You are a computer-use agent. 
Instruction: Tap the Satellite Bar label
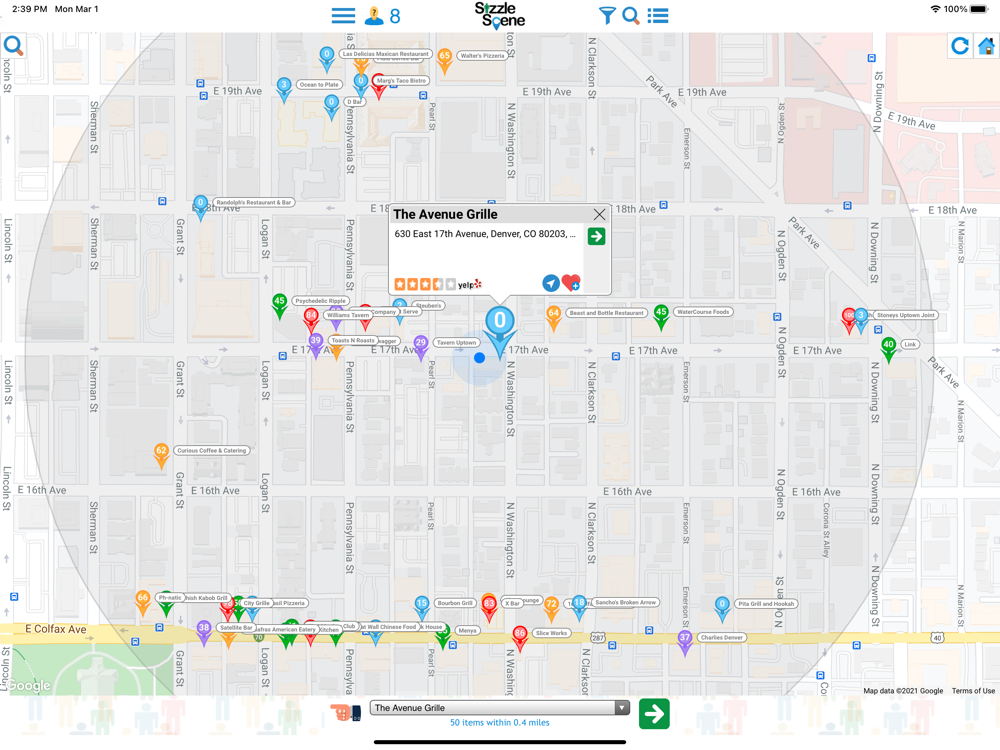click(x=236, y=628)
